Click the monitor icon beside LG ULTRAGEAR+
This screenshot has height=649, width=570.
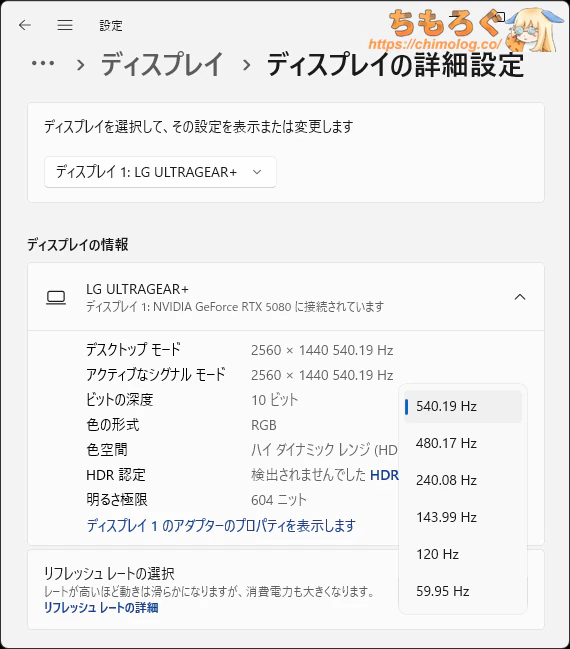[56, 297]
